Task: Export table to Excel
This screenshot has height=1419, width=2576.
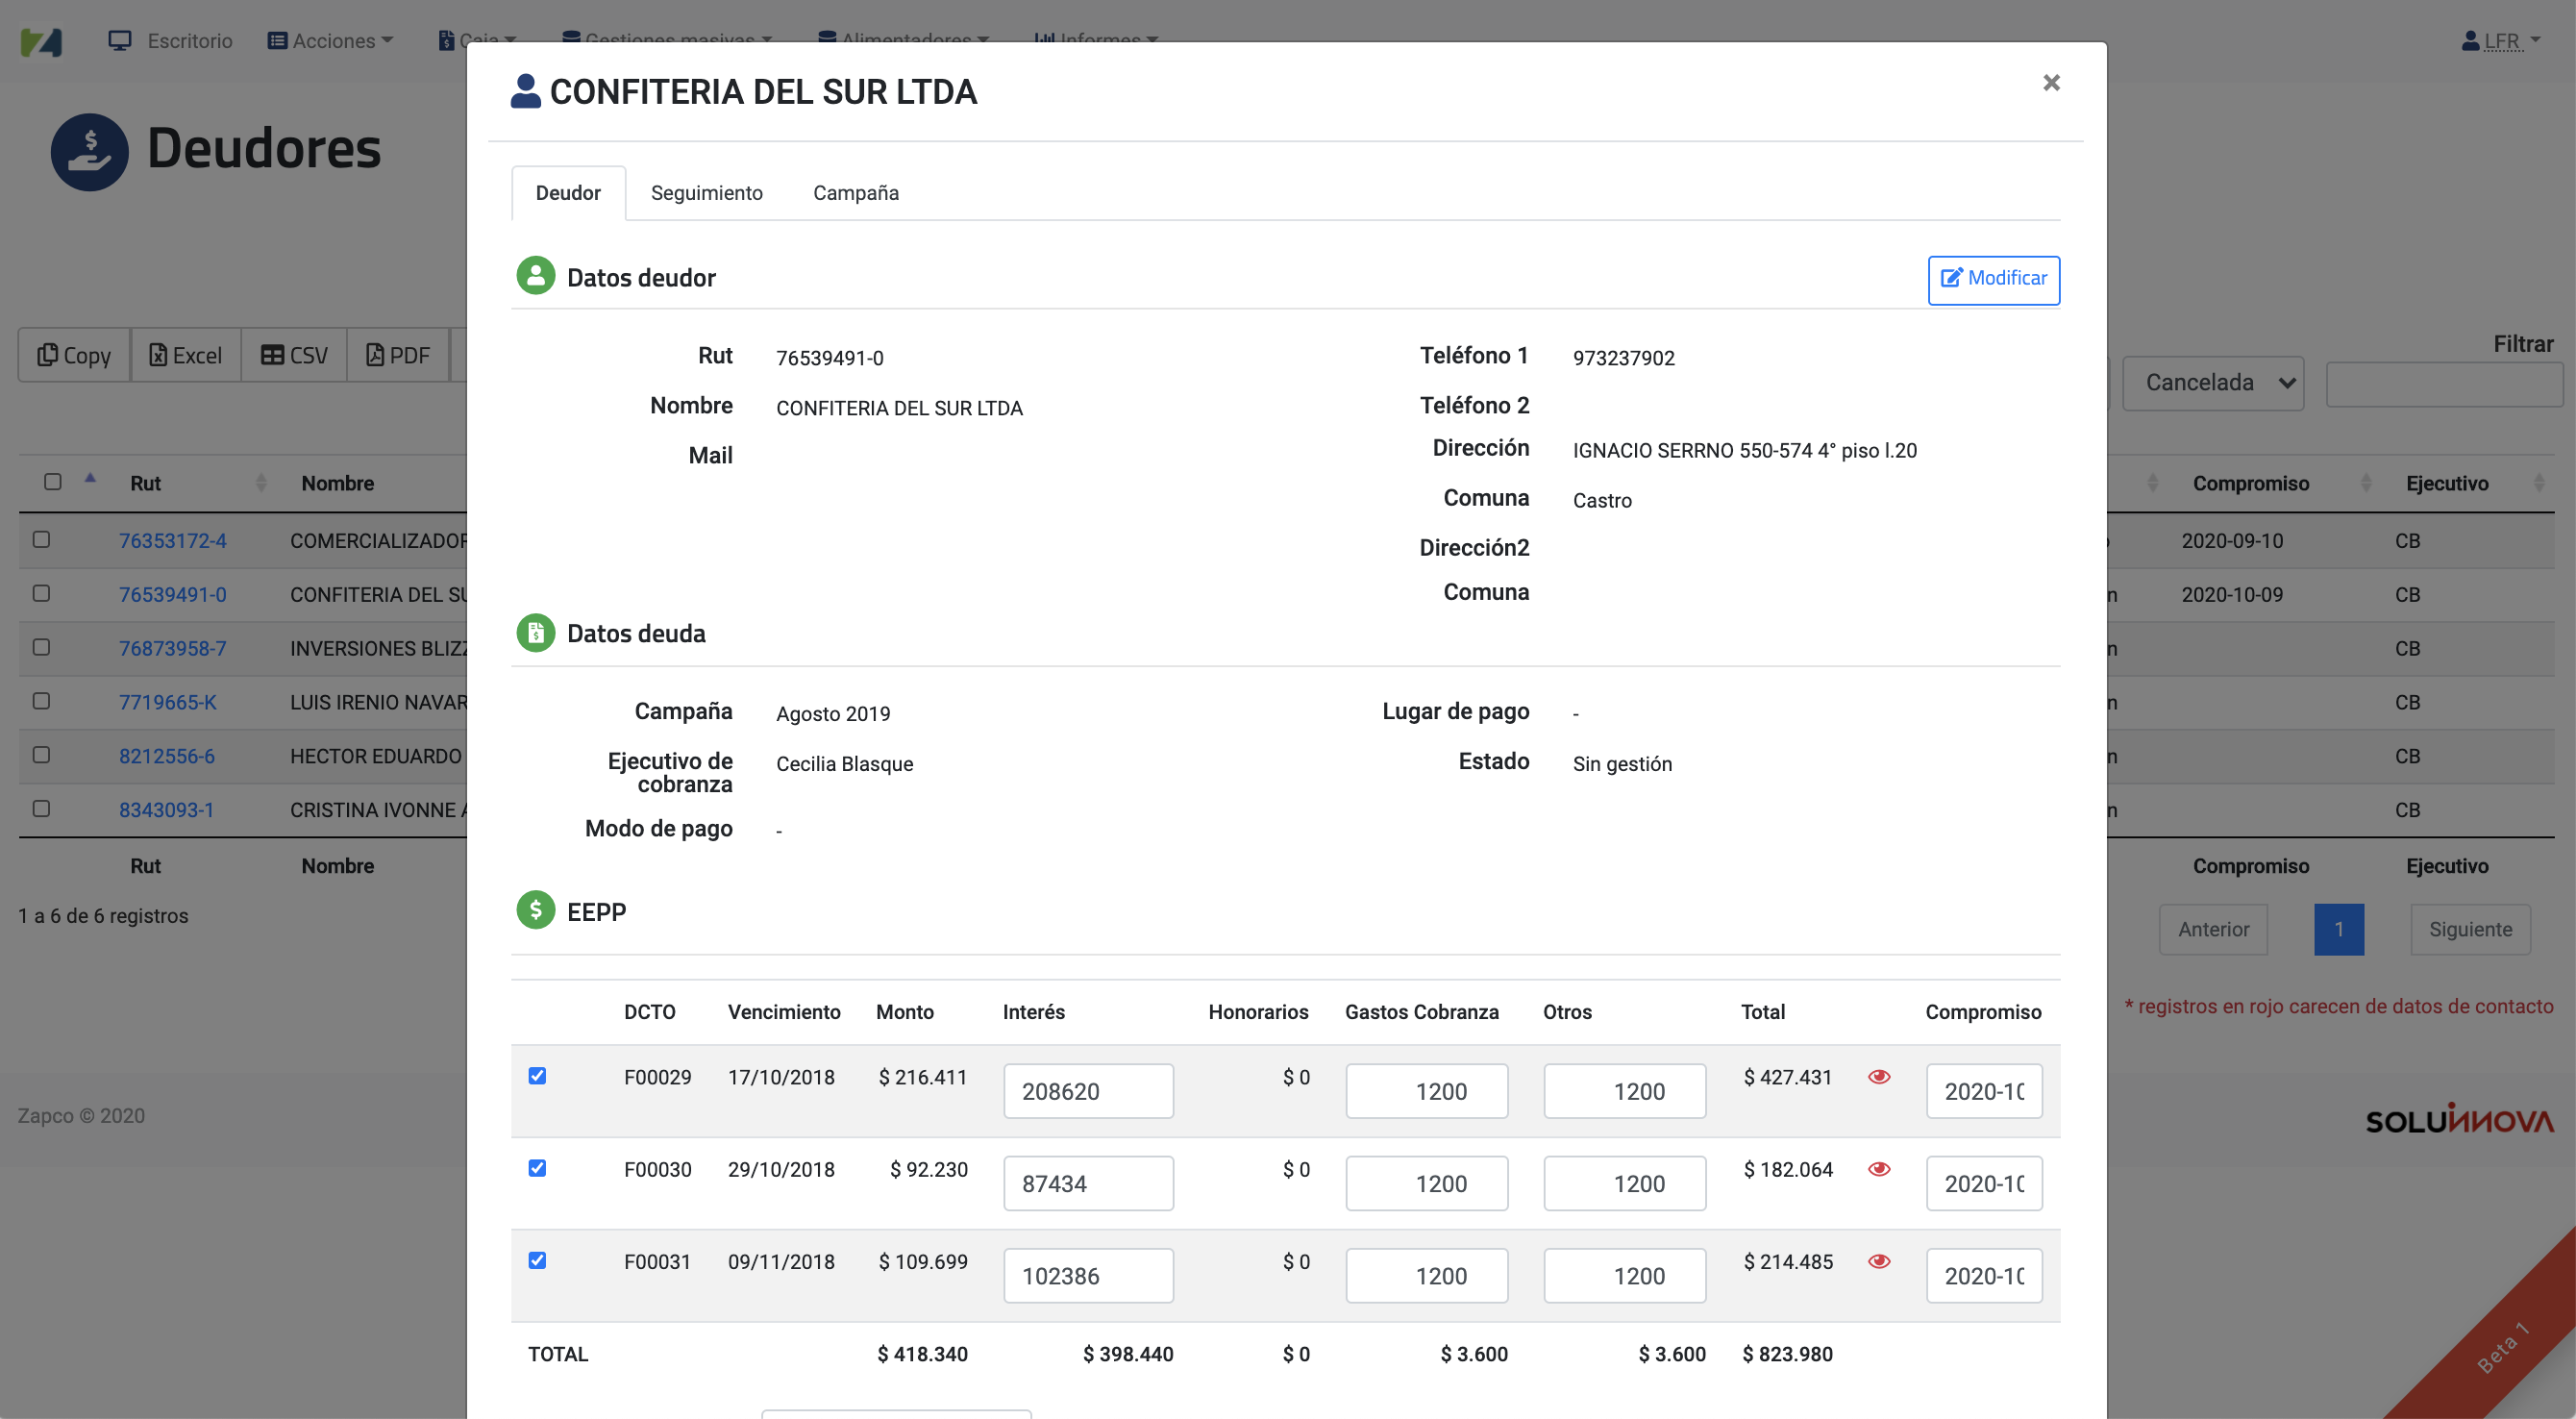Action: pyautogui.click(x=185, y=355)
